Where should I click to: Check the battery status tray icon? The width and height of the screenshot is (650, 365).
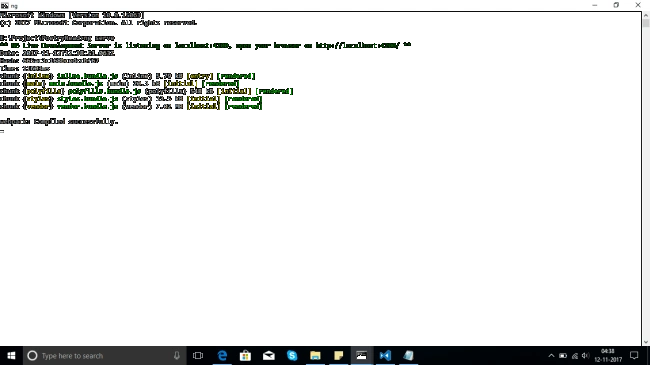[563, 355]
